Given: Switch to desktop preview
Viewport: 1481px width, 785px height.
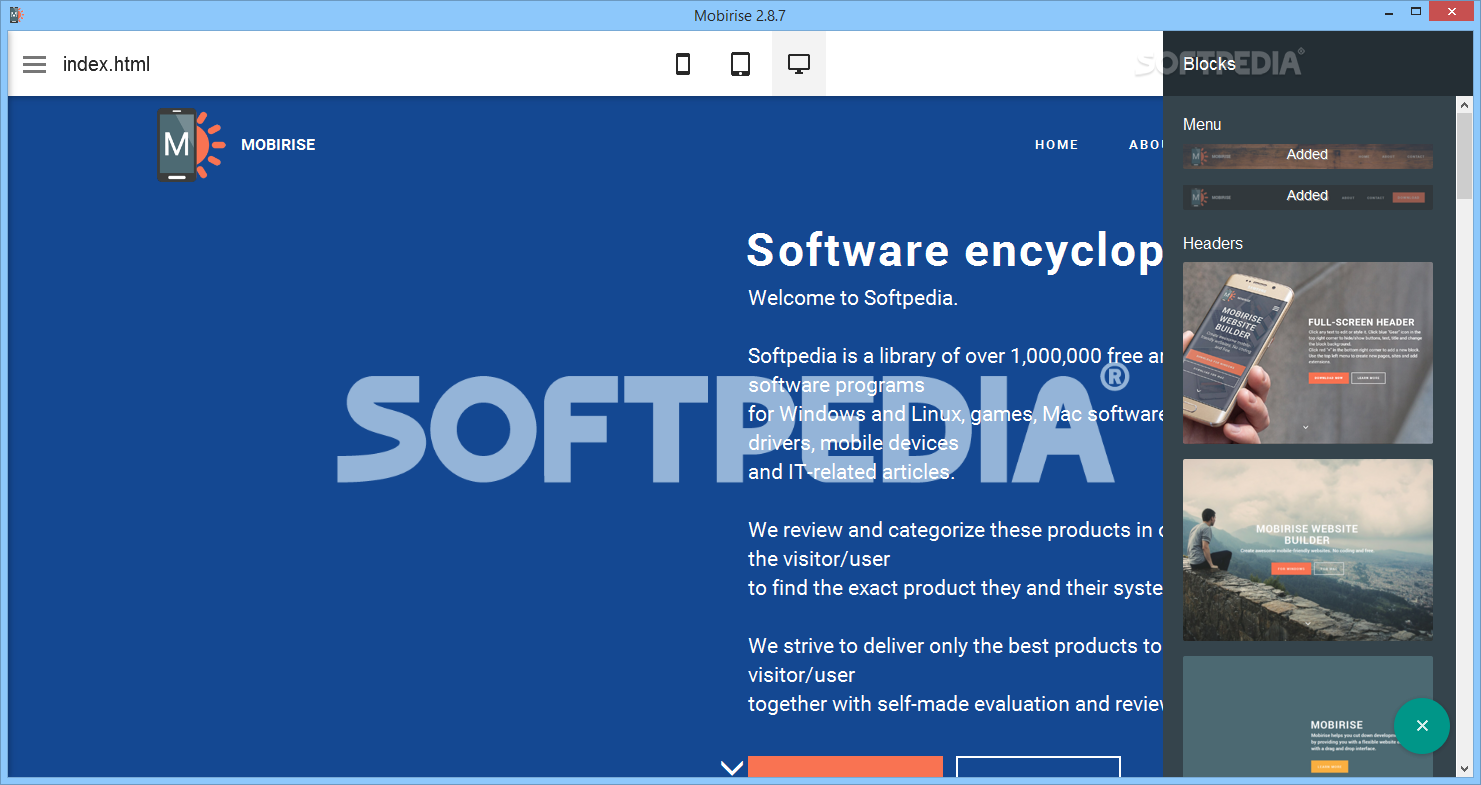Looking at the screenshot, I should coord(798,64).
